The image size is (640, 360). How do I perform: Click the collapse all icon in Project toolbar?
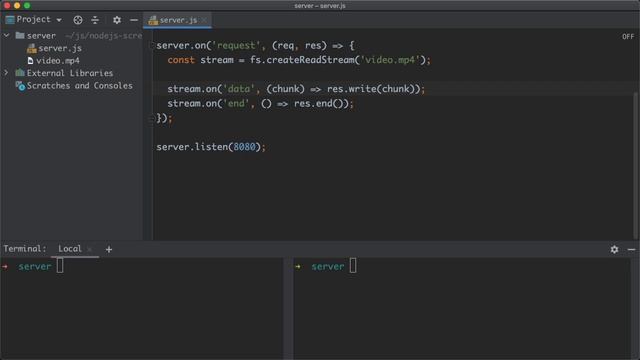95,20
